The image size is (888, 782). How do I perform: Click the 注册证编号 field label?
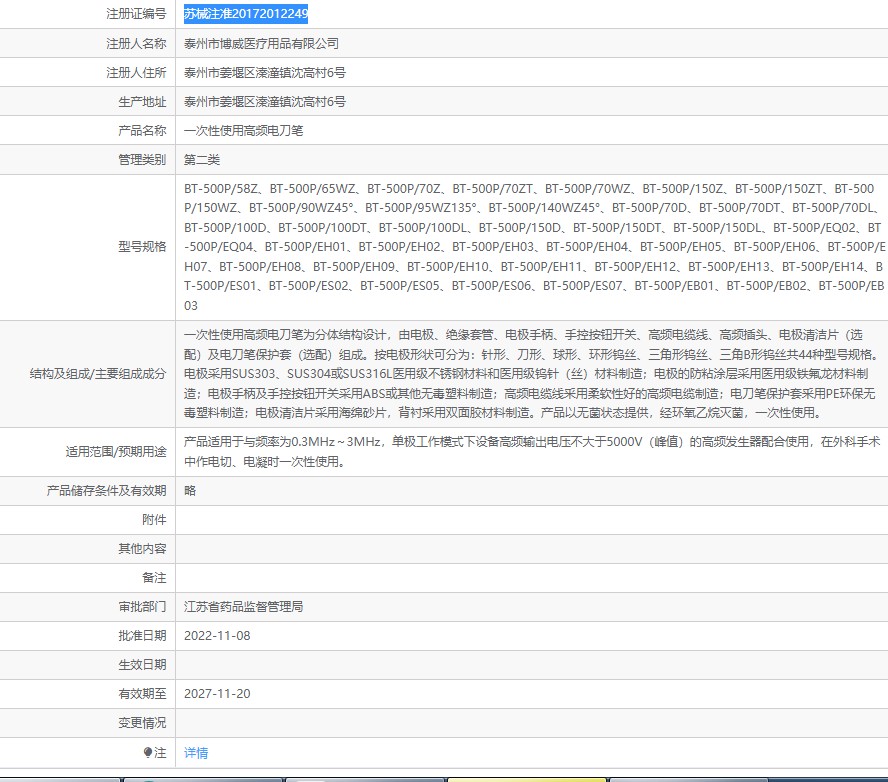136,14
